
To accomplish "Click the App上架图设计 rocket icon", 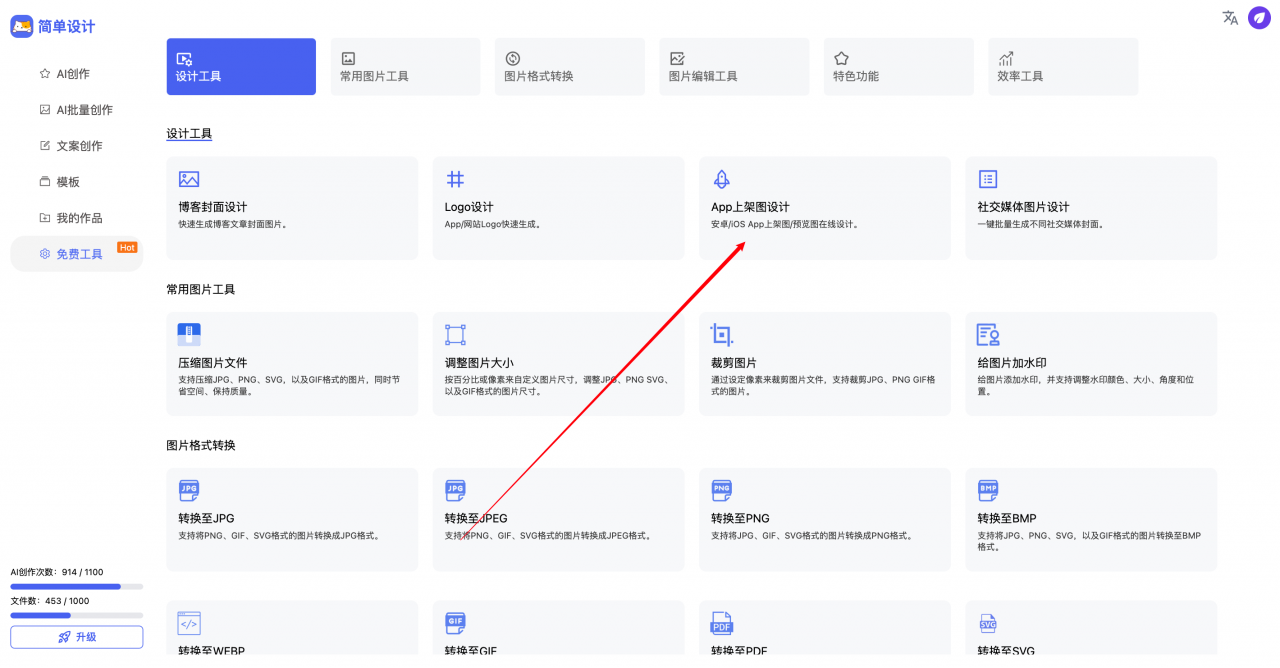I will point(721,179).
